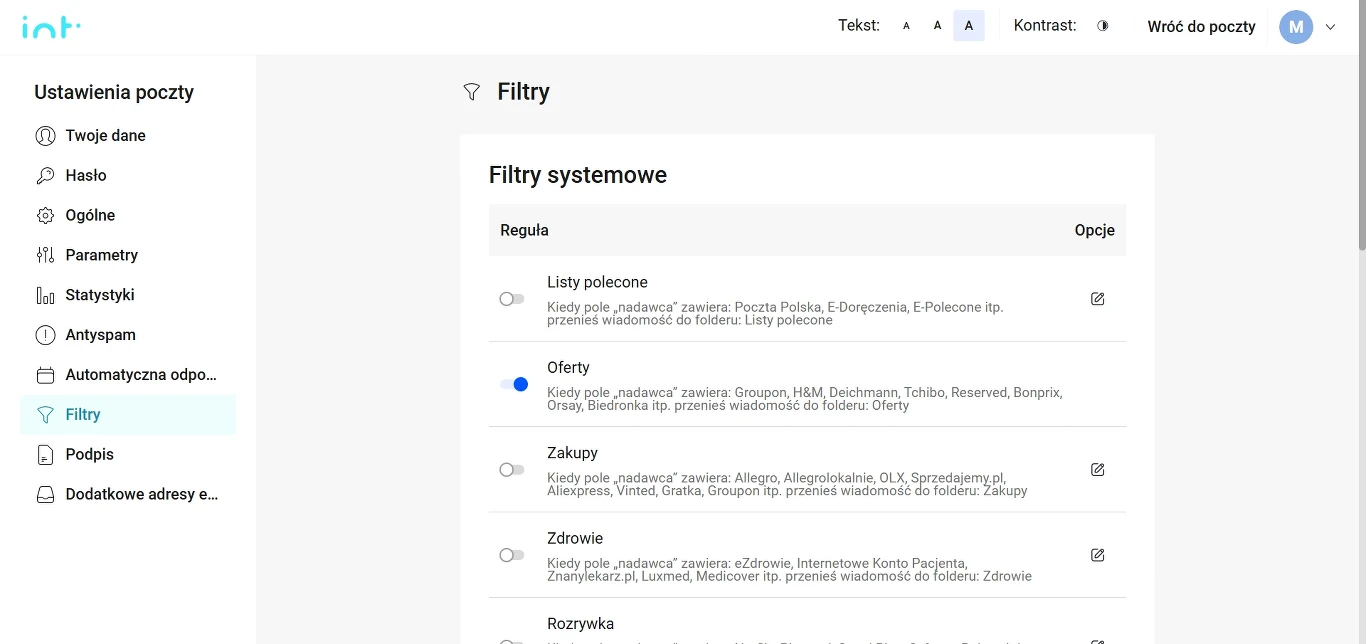Viewport: 1366px width, 644px height.
Task: Open Dodatkowe adresy e-mail settings
Action: 128,494
